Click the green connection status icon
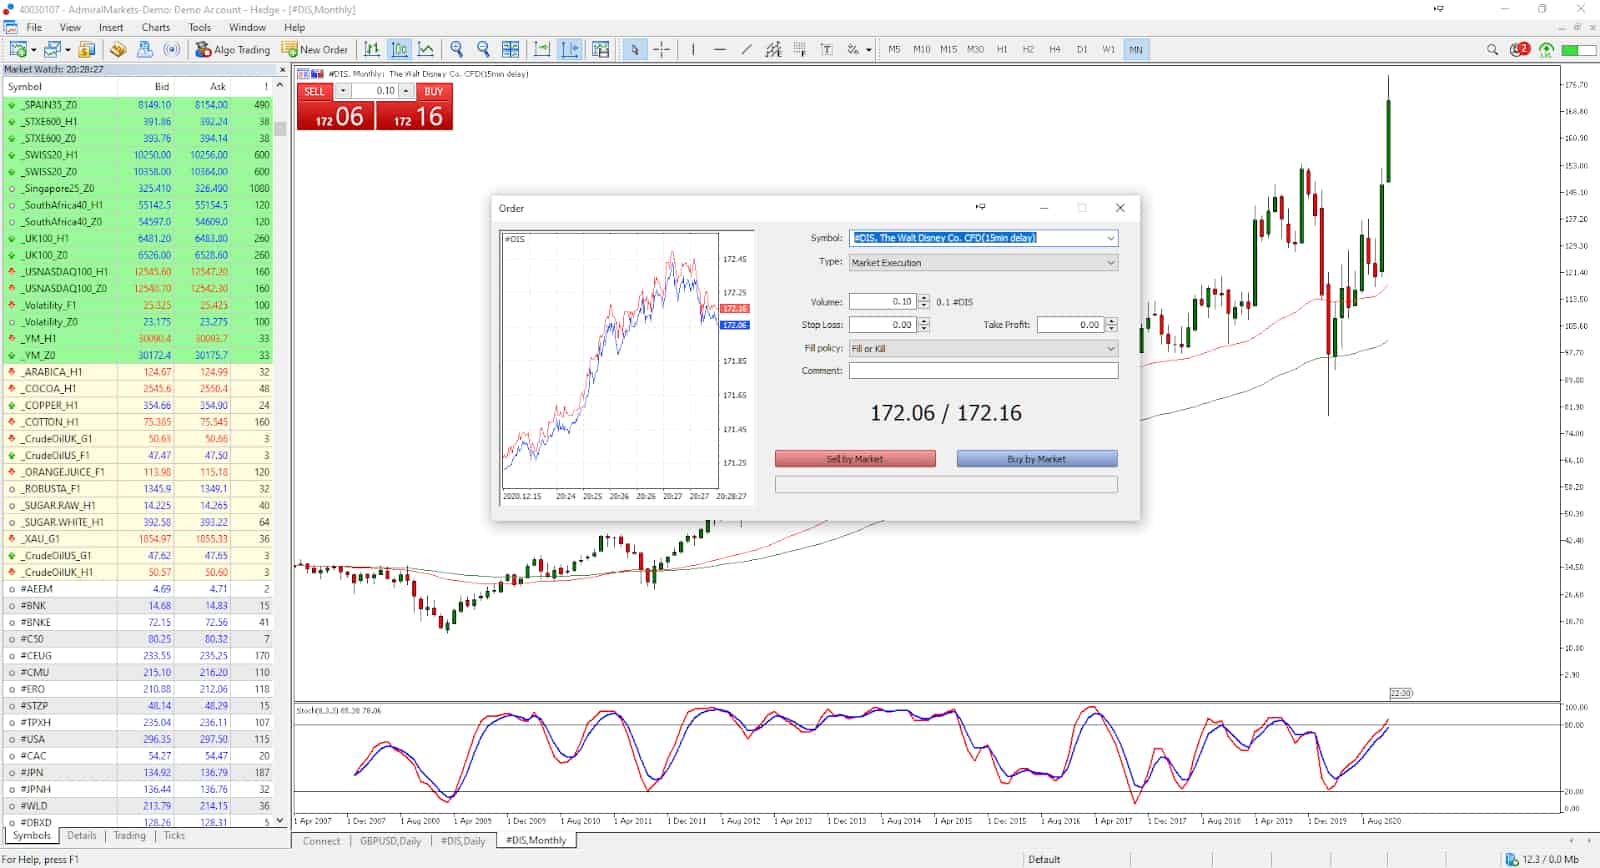 pyautogui.click(x=1546, y=49)
